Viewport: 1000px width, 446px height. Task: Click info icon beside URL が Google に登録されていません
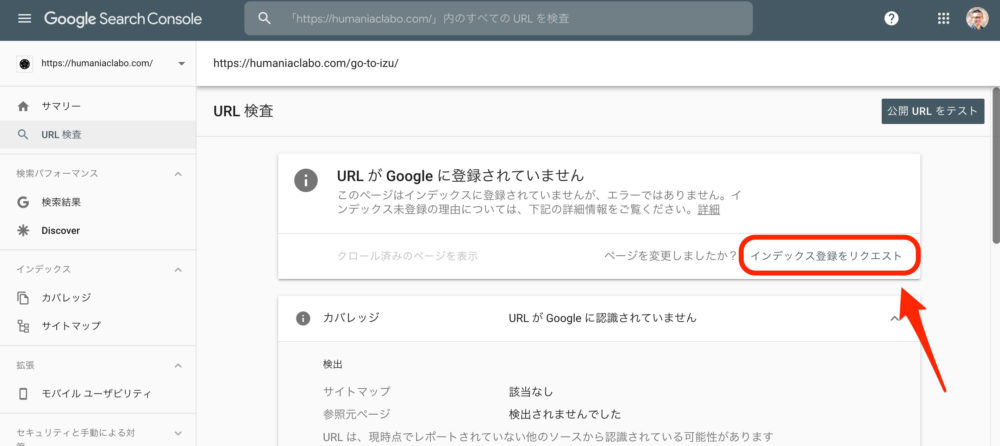click(x=305, y=181)
